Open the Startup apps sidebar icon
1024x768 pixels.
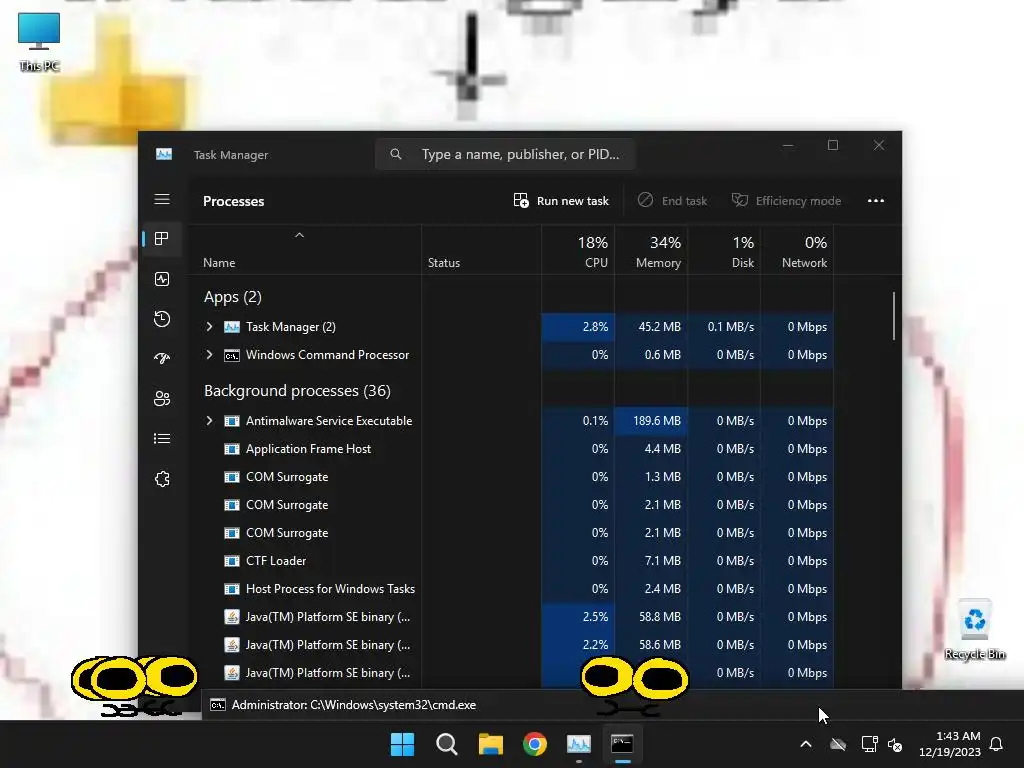(x=162, y=359)
